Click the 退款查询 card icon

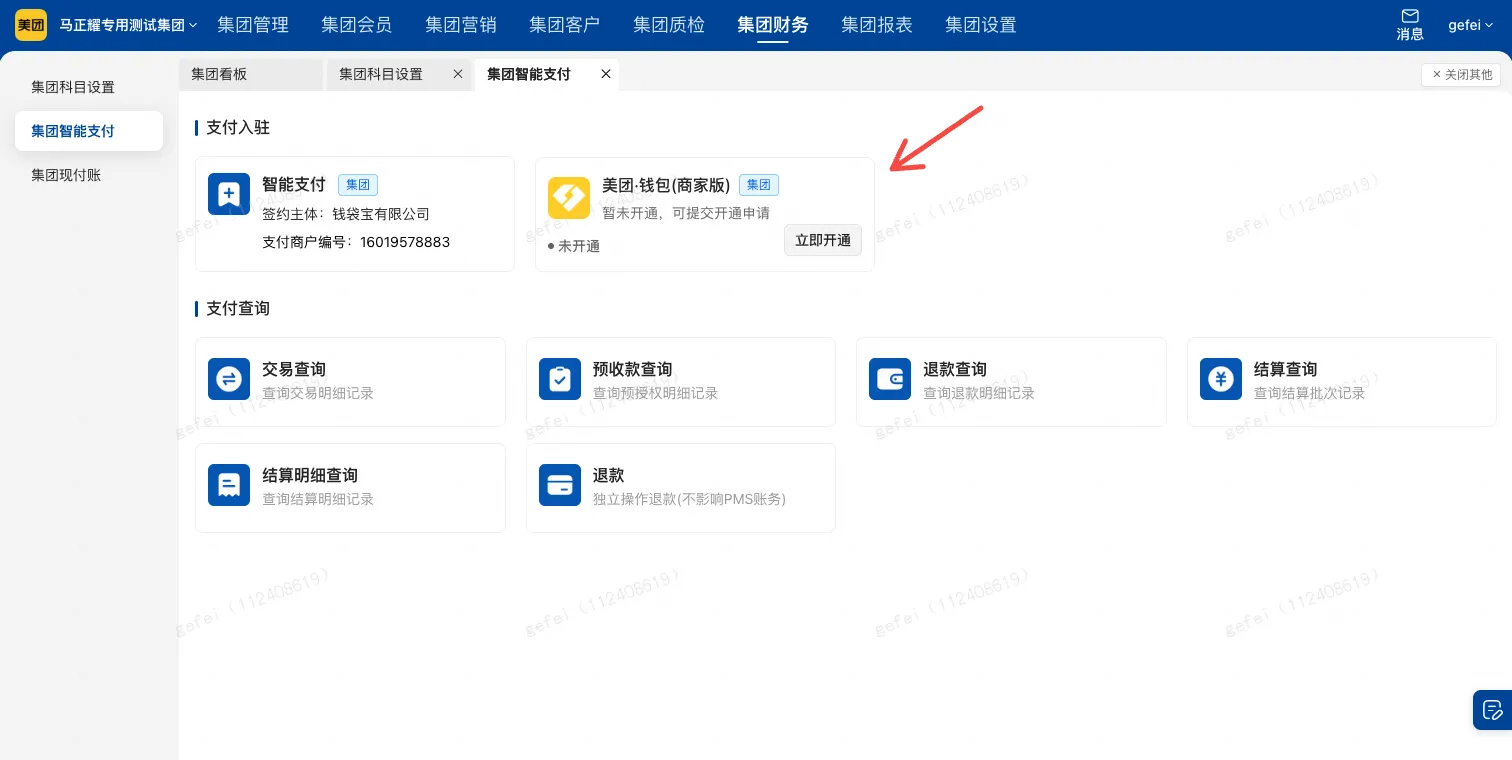click(x=890, y=379)
